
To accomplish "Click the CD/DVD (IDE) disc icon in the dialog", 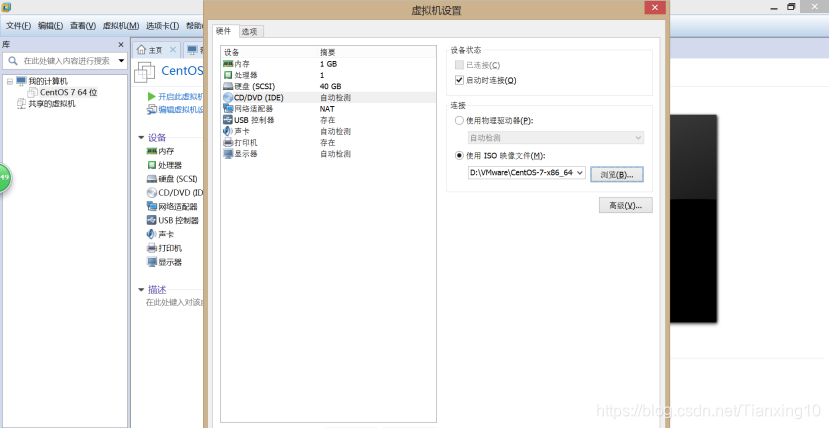I will tap(228, 97).
